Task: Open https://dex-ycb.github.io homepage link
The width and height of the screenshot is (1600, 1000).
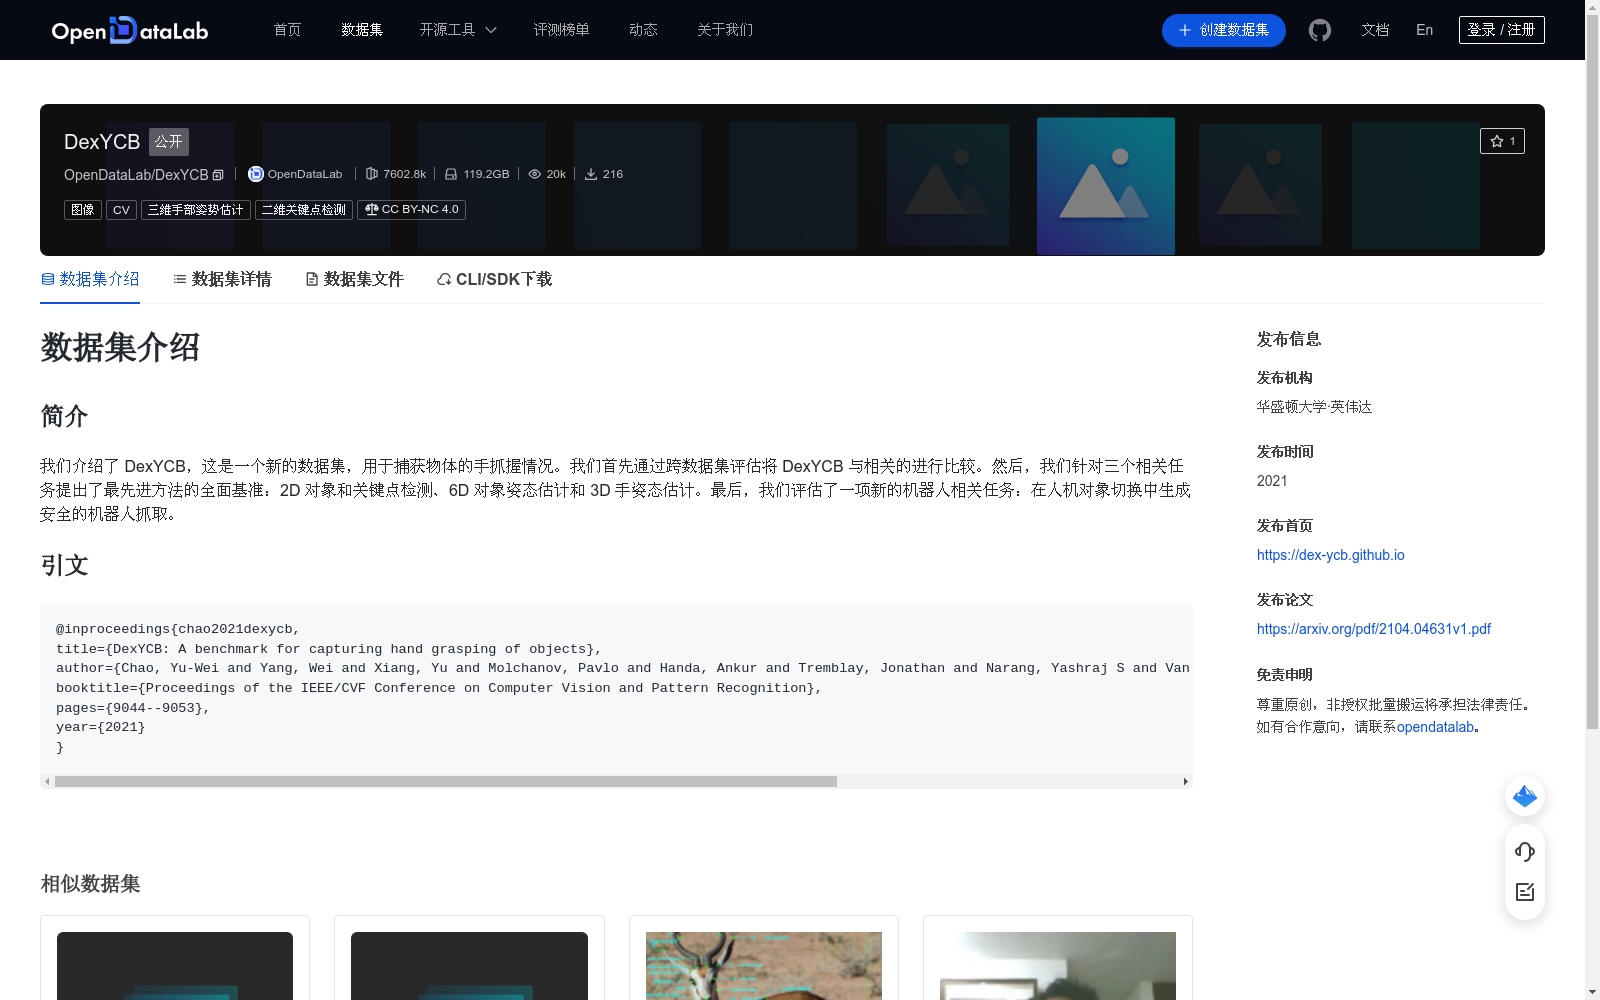Action: pyautogui.click(x=1330, y=555)
